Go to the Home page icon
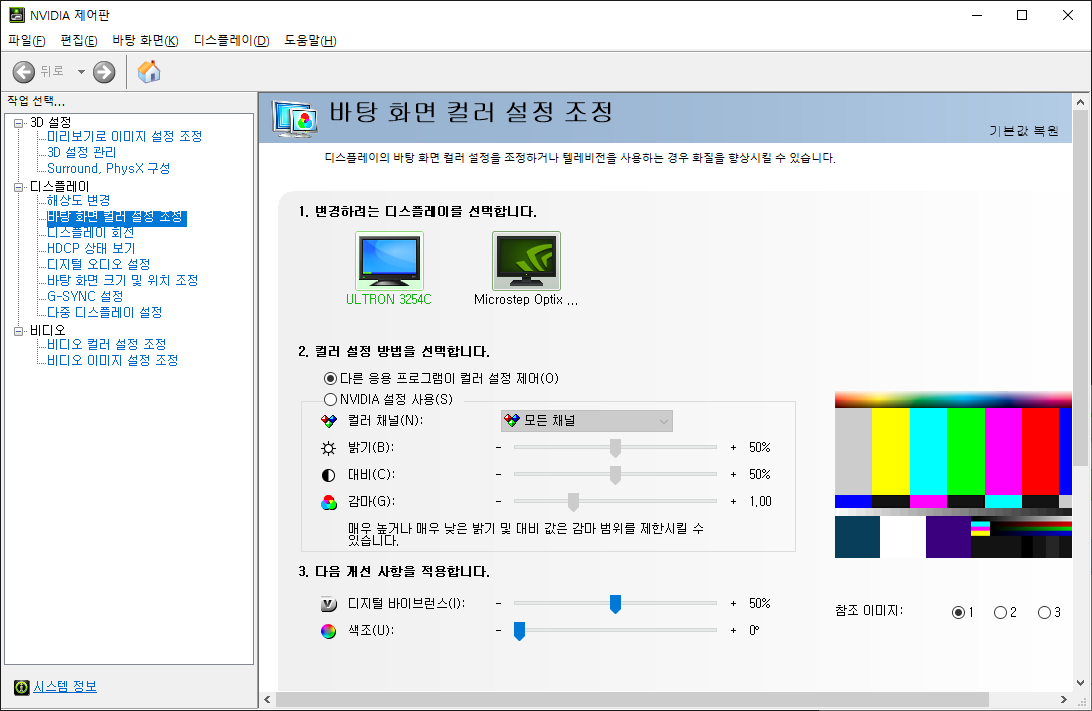 (148, 72)
